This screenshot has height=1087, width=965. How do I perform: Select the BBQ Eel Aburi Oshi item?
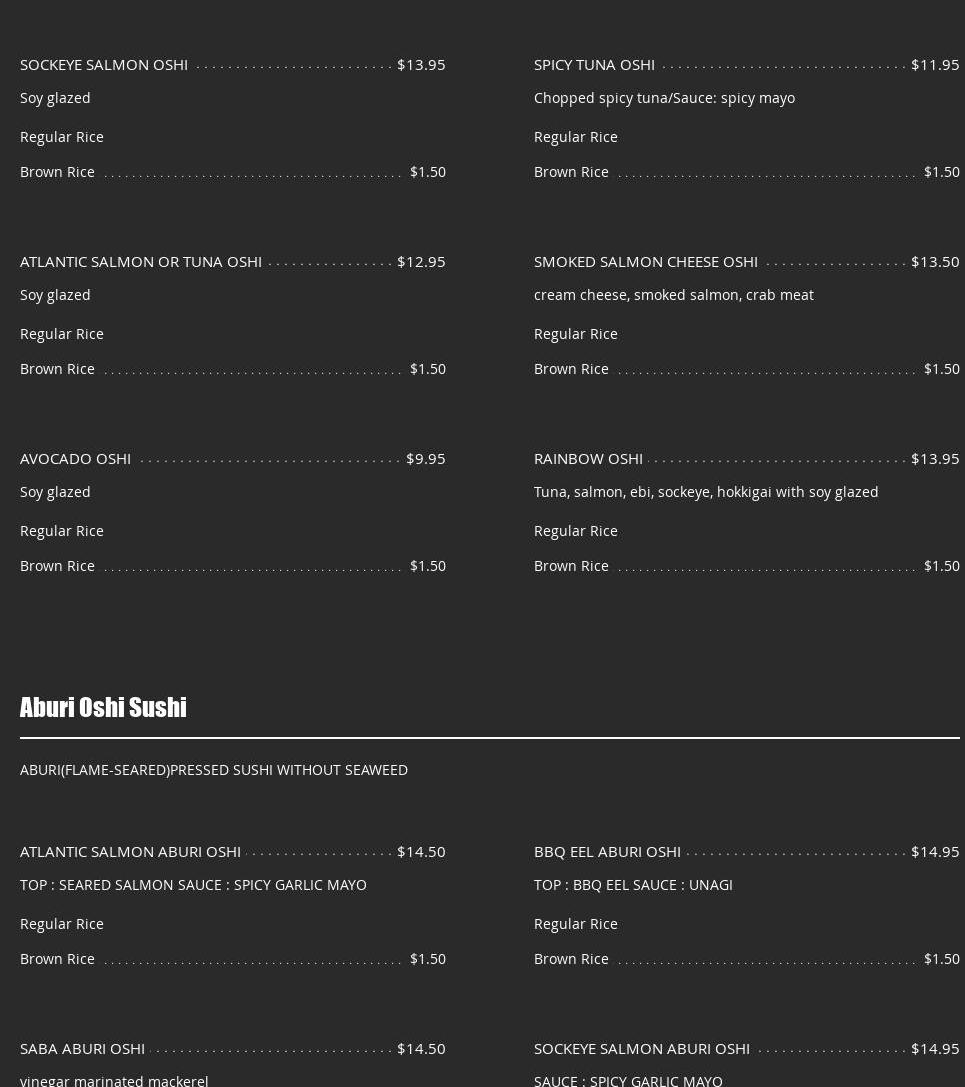[x=607, y=851]
